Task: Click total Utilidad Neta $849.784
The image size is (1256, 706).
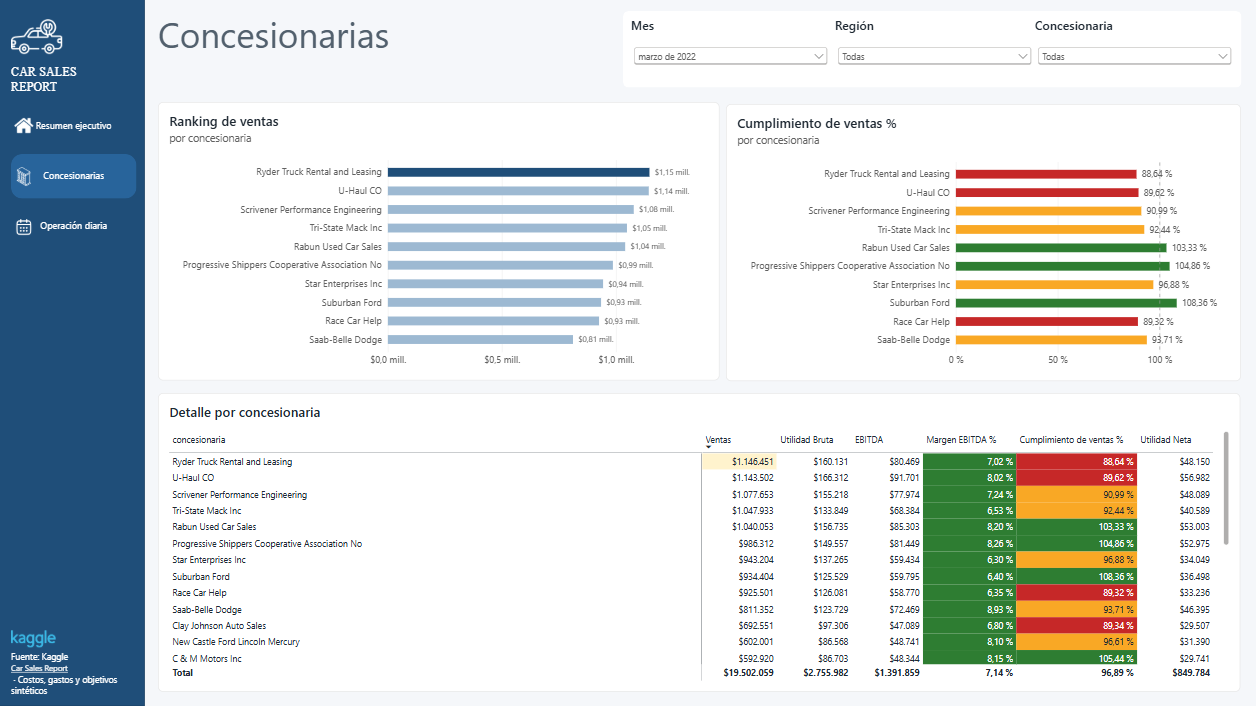Action: pyautogui.click(x=1190, y=673)
